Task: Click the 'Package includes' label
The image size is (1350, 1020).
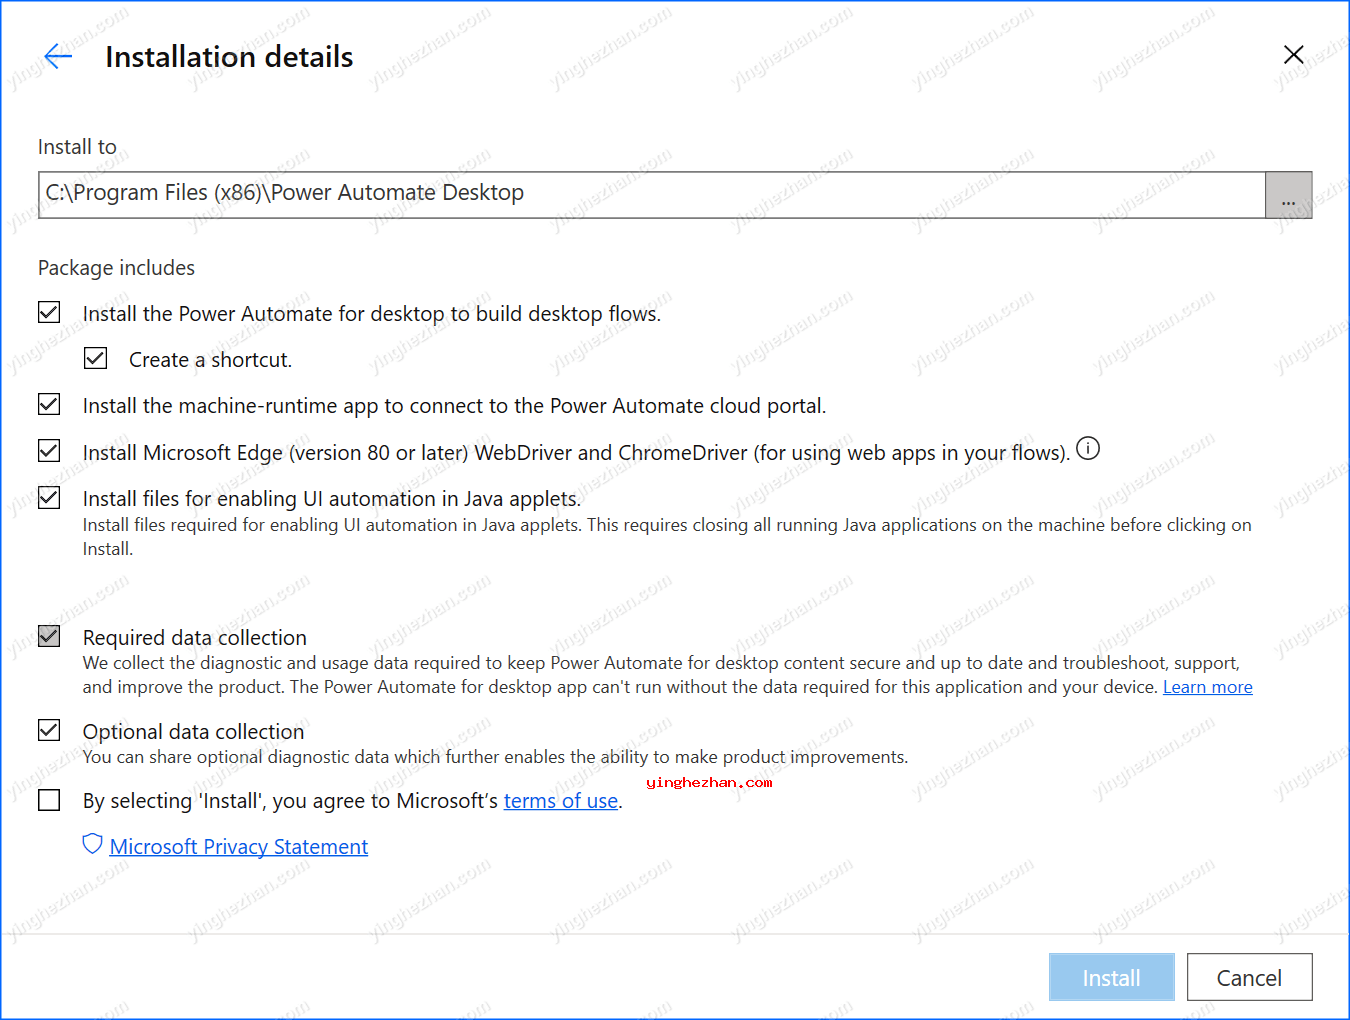Action: (x=116, y=268)
